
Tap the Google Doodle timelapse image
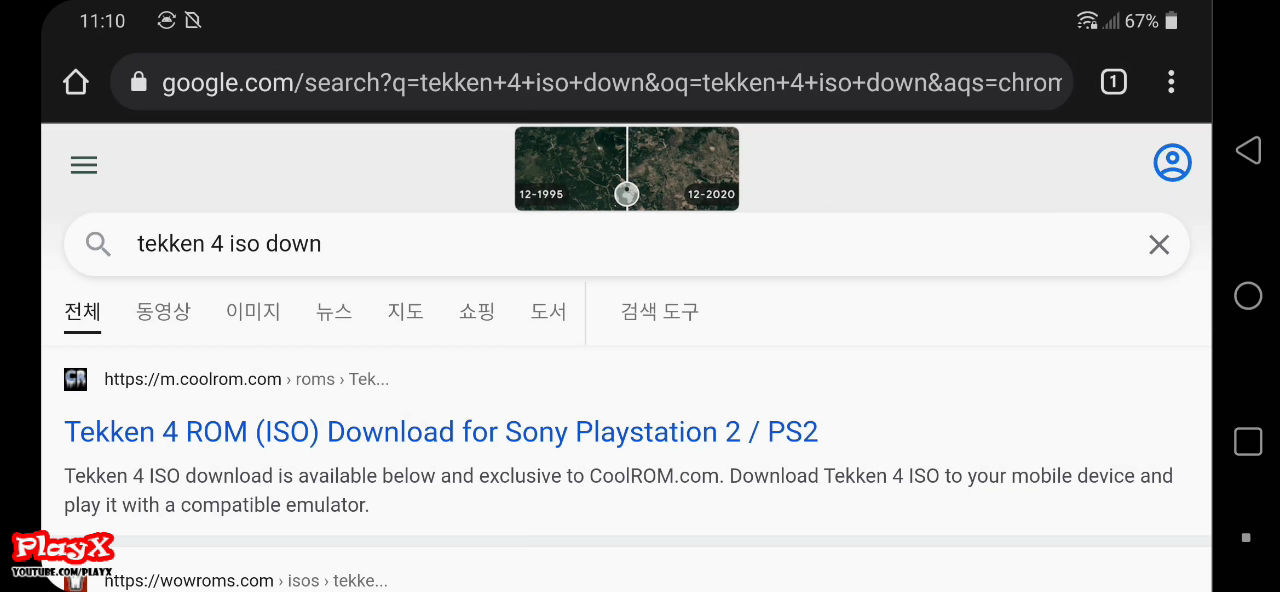coord(627,168)
